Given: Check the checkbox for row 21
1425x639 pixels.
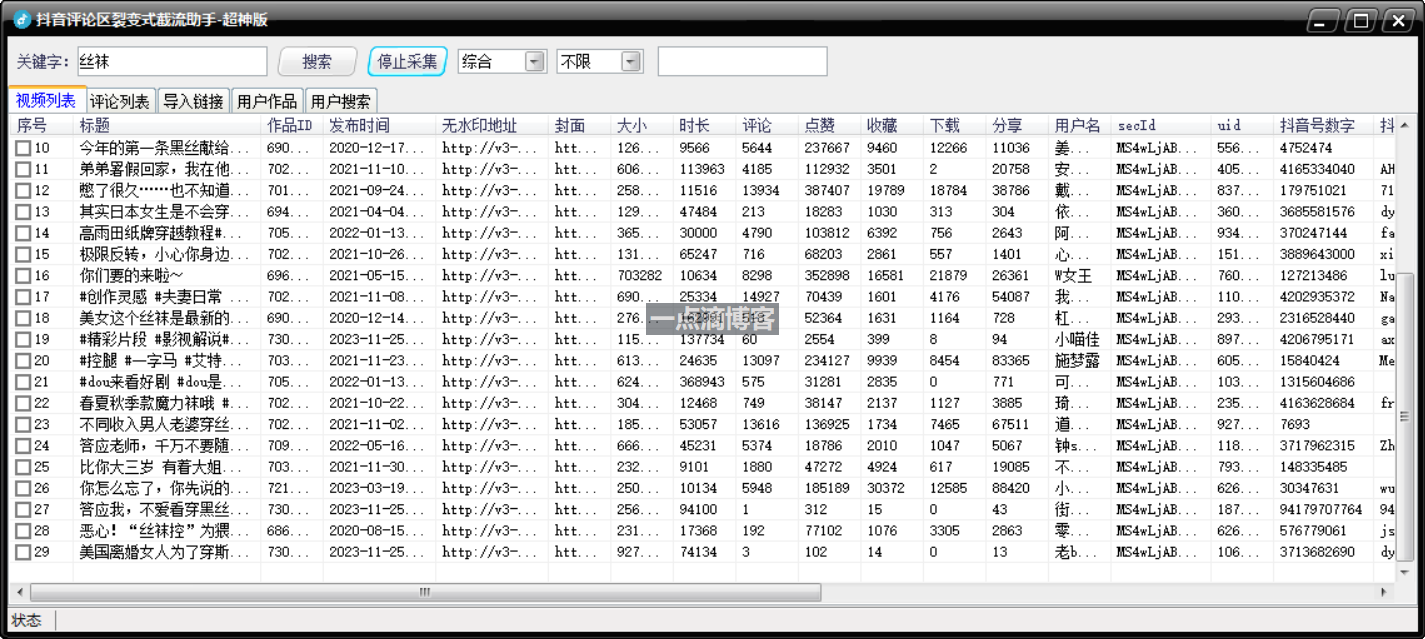Looking at the screenshot, I should coord(23,382).
